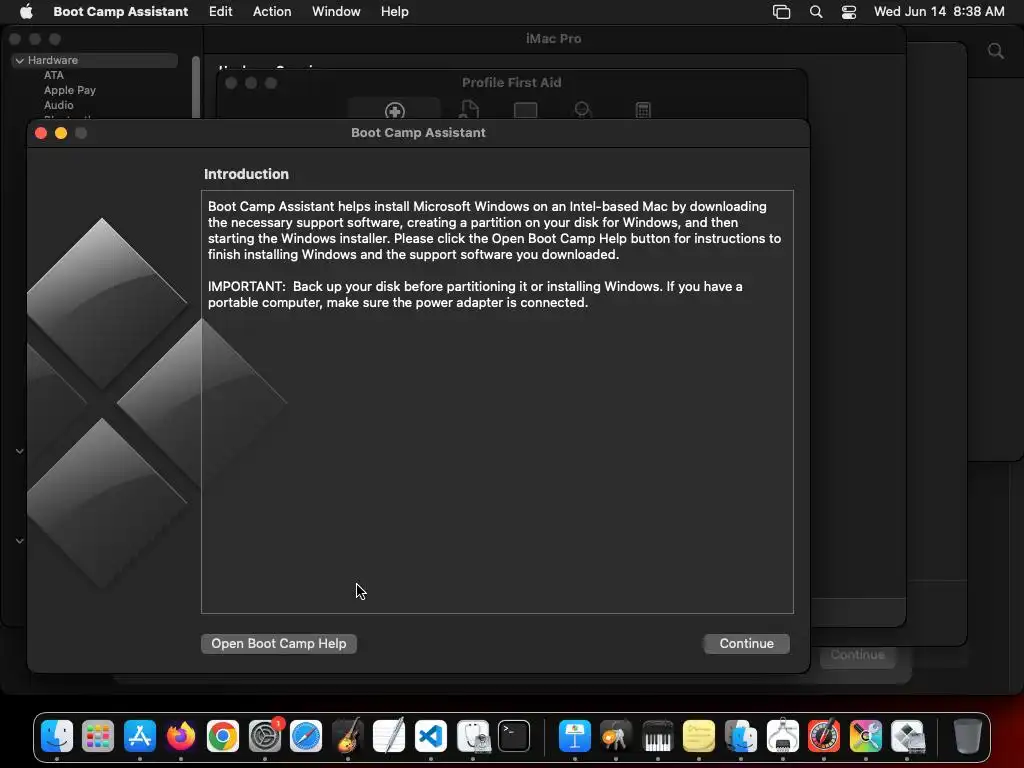Click calculator icon in Profile First Aid toolbar
This screenshot has width=1024, height=768.
coord(643,110)
